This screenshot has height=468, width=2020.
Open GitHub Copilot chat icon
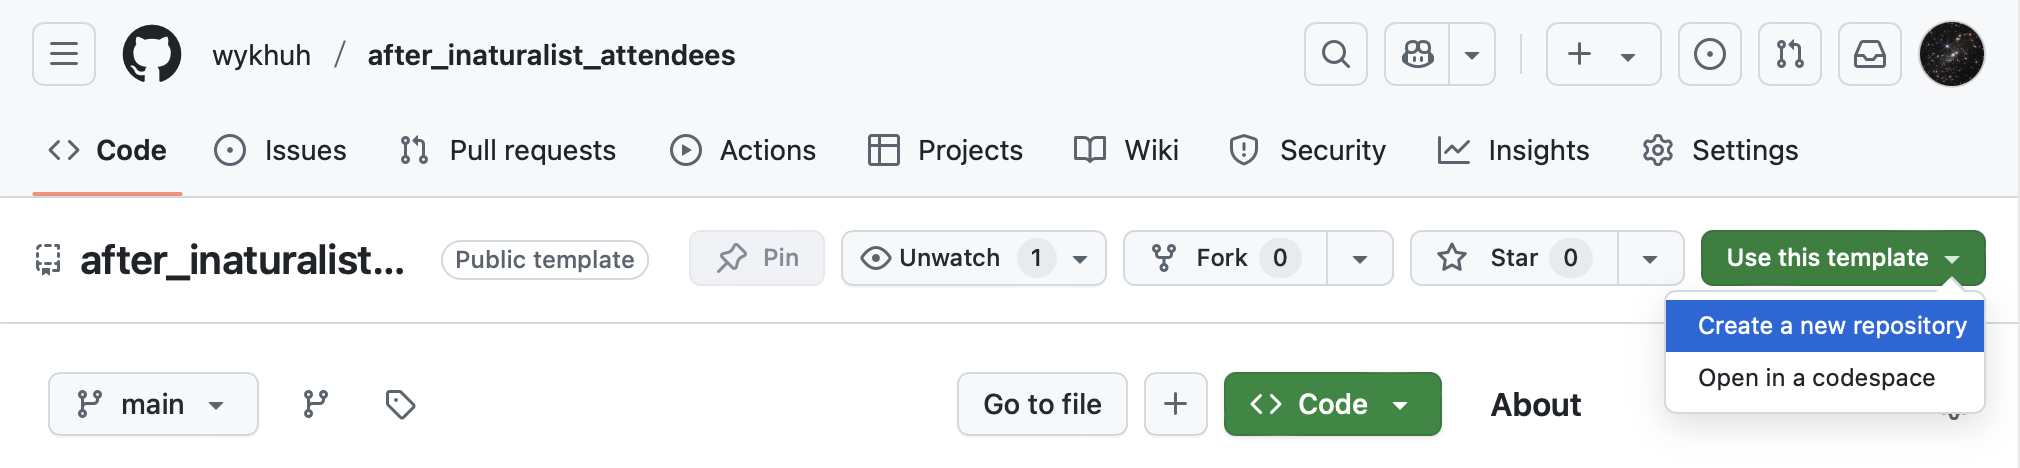1417,54
